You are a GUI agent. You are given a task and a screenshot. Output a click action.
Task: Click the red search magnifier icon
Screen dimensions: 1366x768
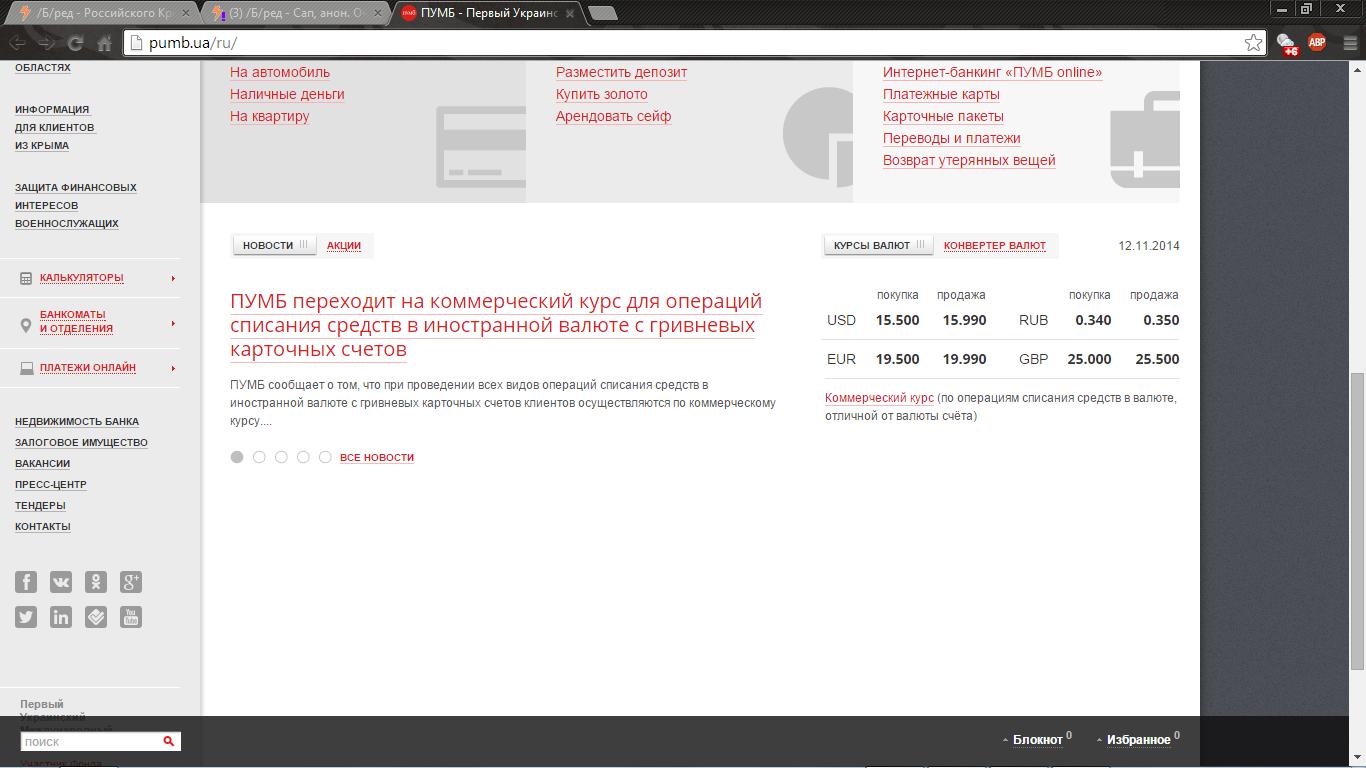click(169, 741)
